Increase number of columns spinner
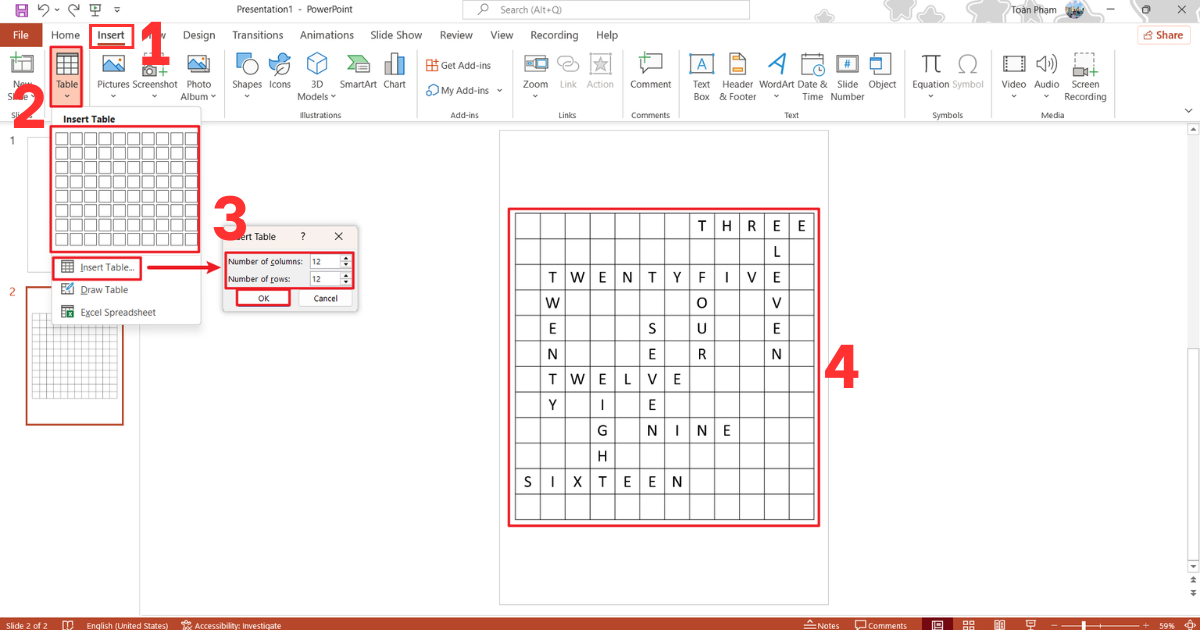 [346, 258]
